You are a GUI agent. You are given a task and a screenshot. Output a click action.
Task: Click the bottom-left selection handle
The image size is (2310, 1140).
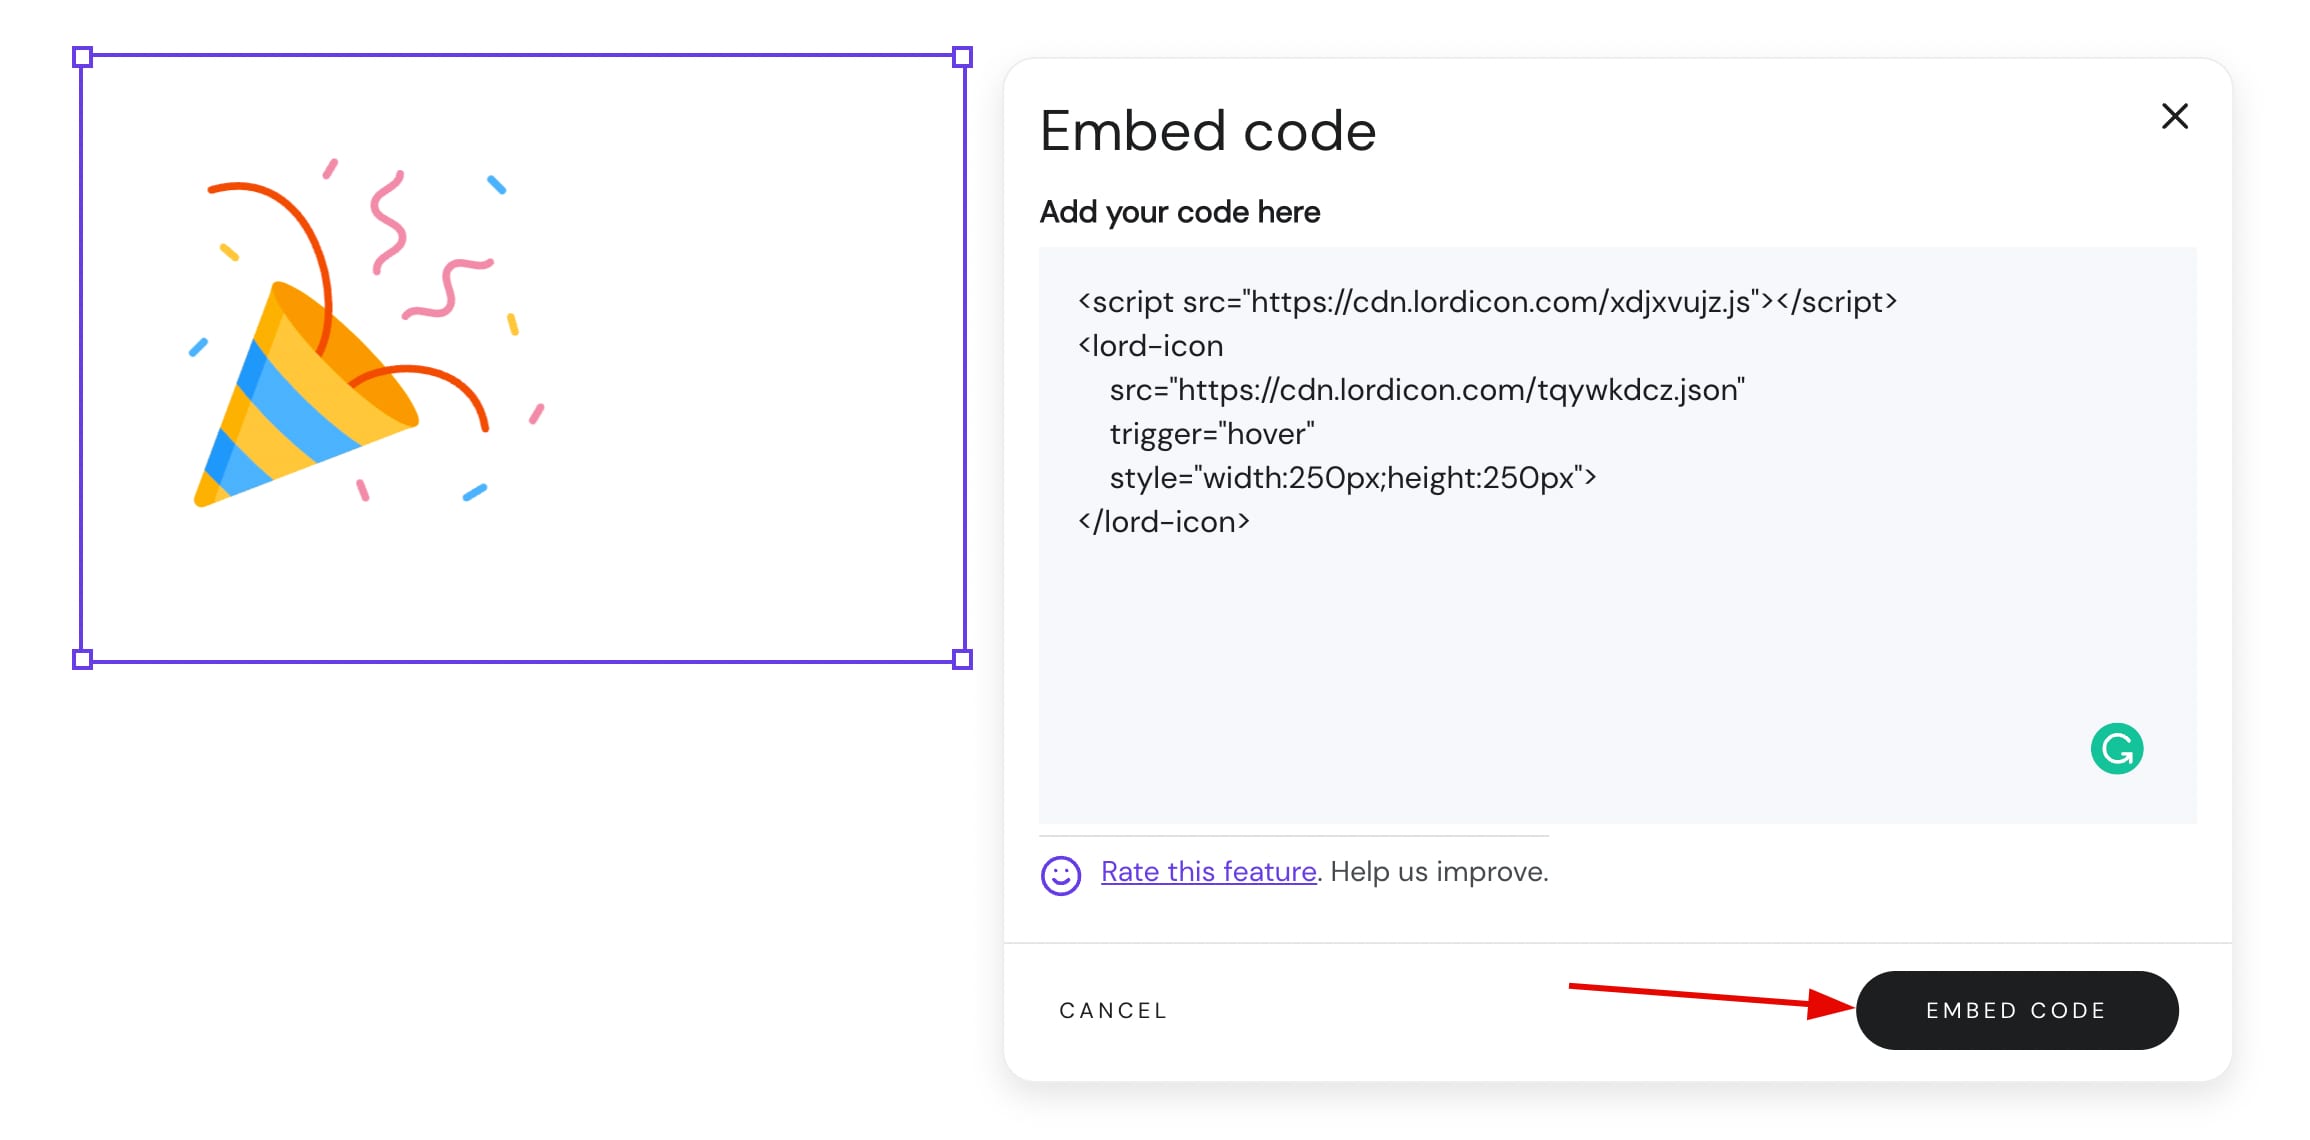pyautogui.click(x=80, y=658)
